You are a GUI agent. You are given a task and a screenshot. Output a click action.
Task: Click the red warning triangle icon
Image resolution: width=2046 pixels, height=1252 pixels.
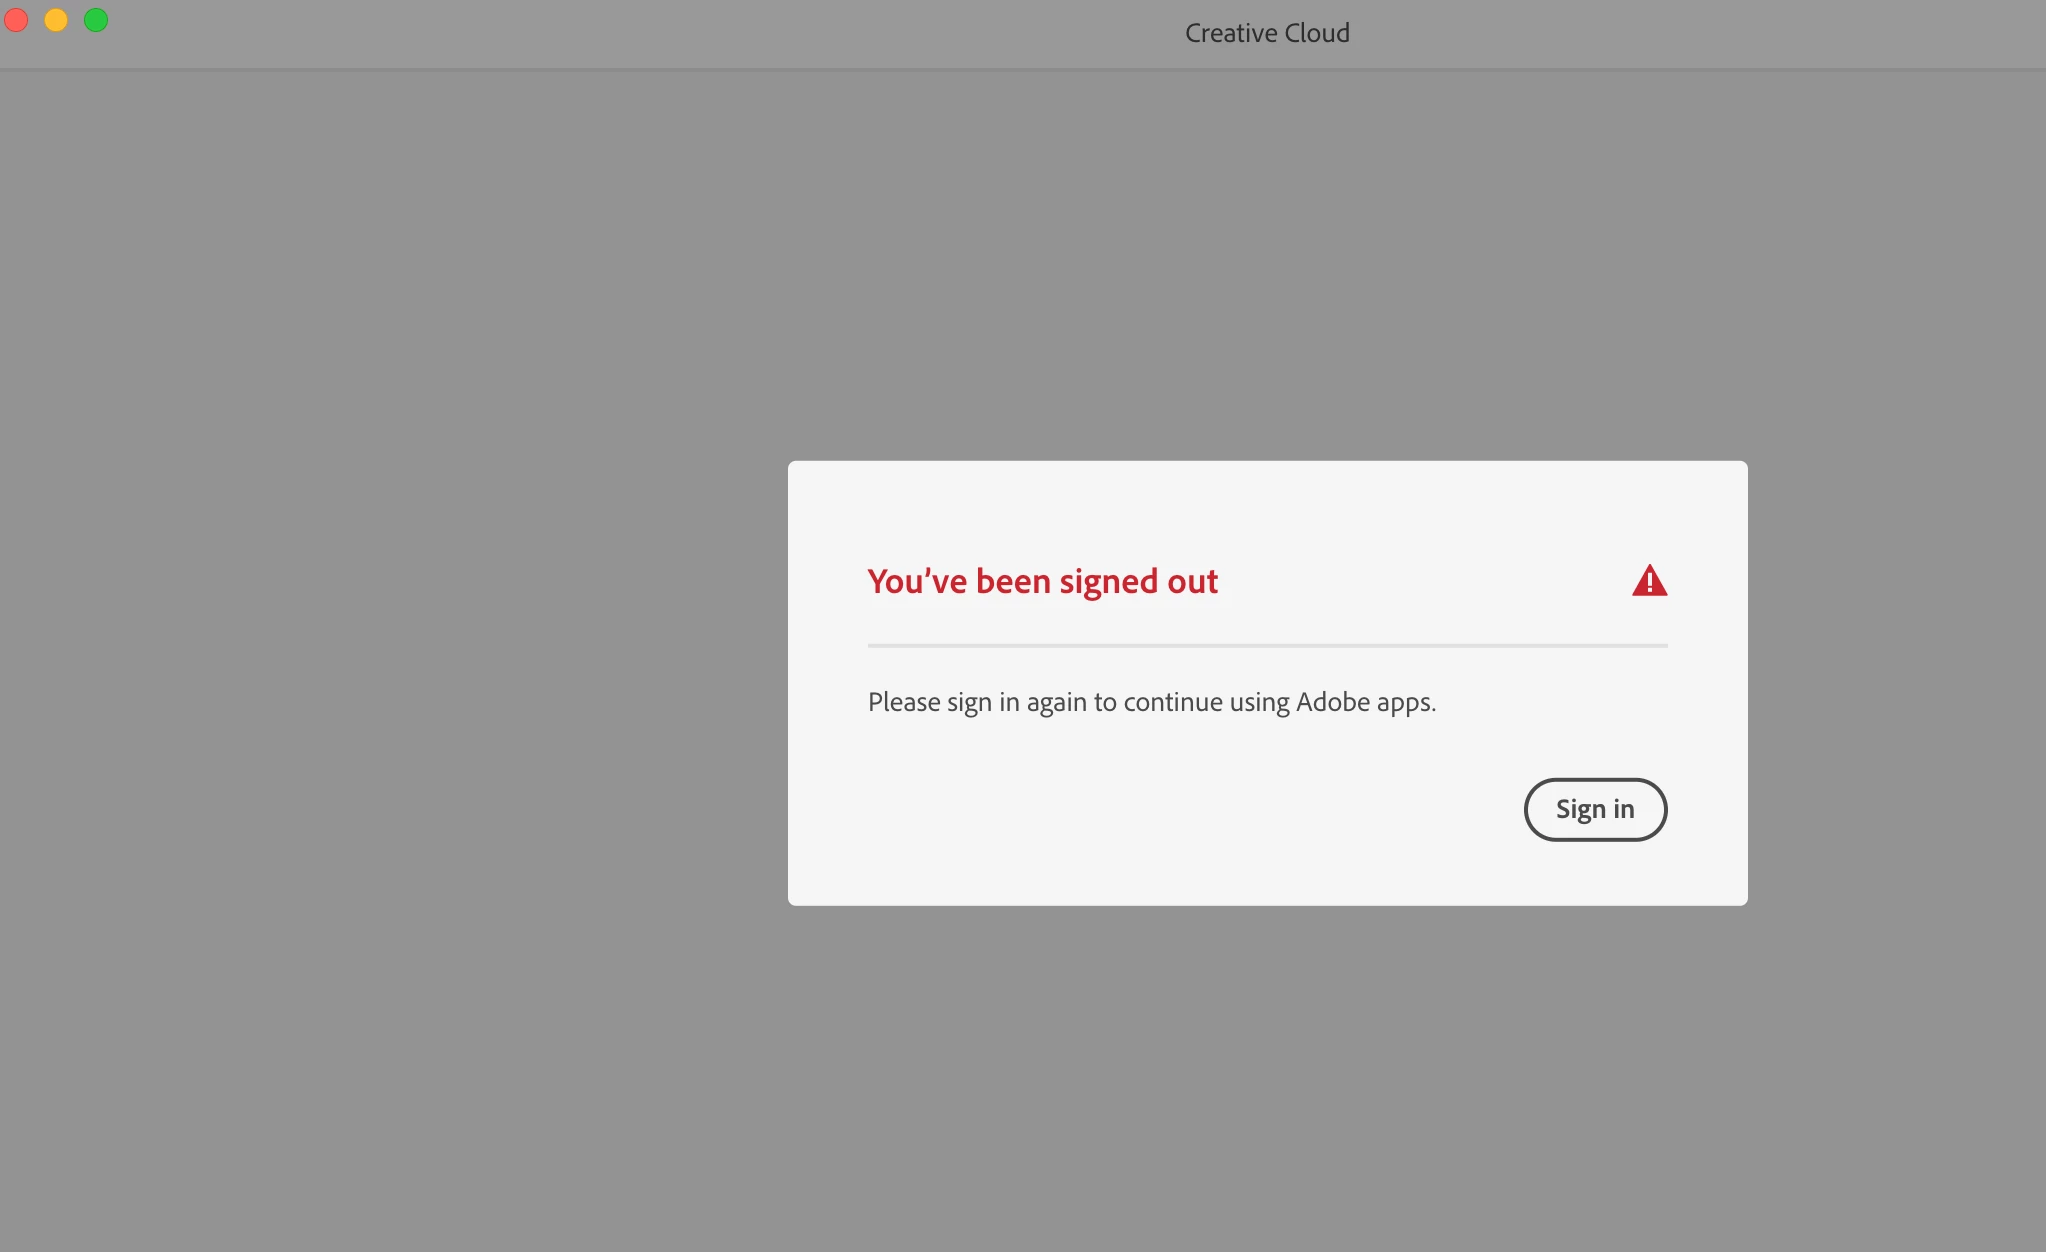[1649, 581]
